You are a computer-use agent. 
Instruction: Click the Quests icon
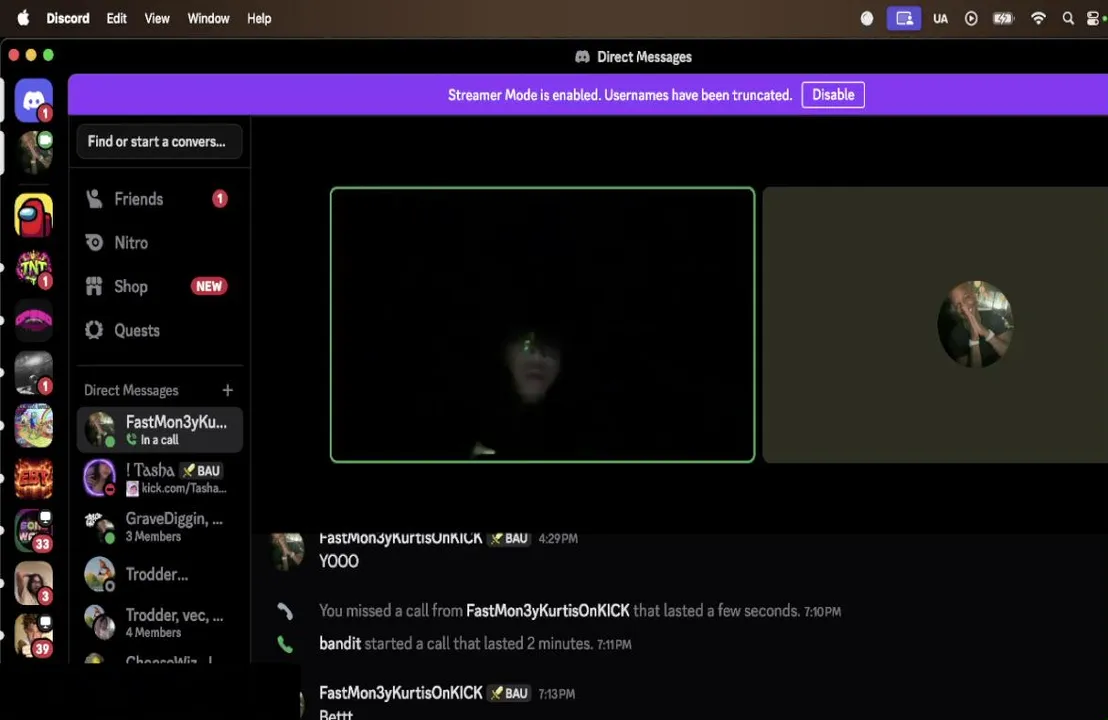point(94,330)
